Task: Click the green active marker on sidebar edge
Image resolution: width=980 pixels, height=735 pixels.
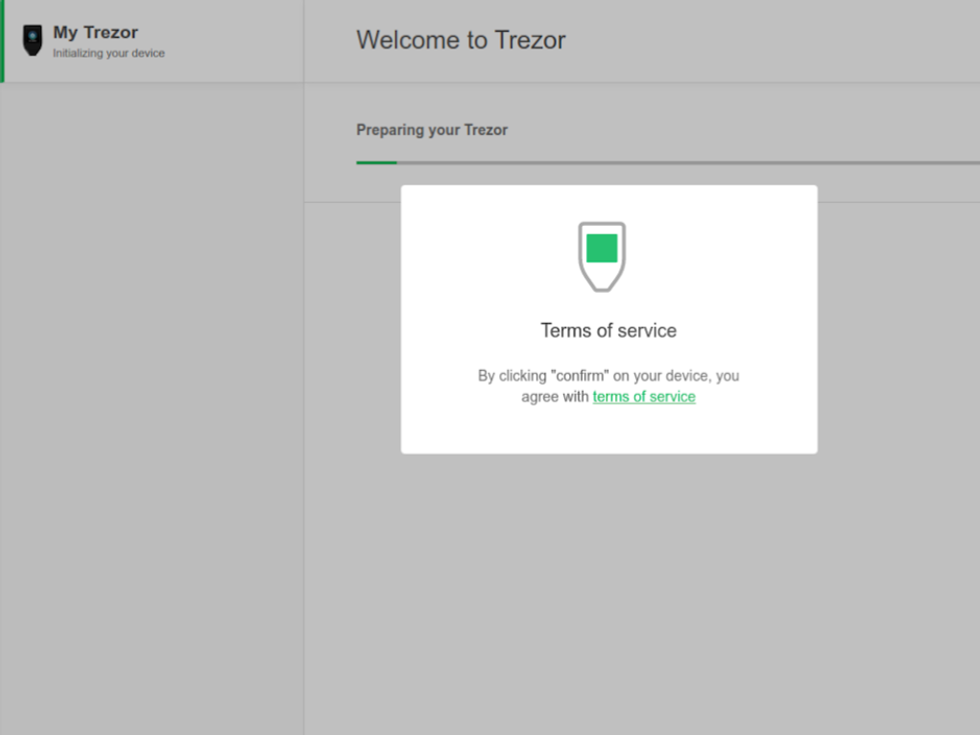Action: pyautogui.click(x=2, y=41)
